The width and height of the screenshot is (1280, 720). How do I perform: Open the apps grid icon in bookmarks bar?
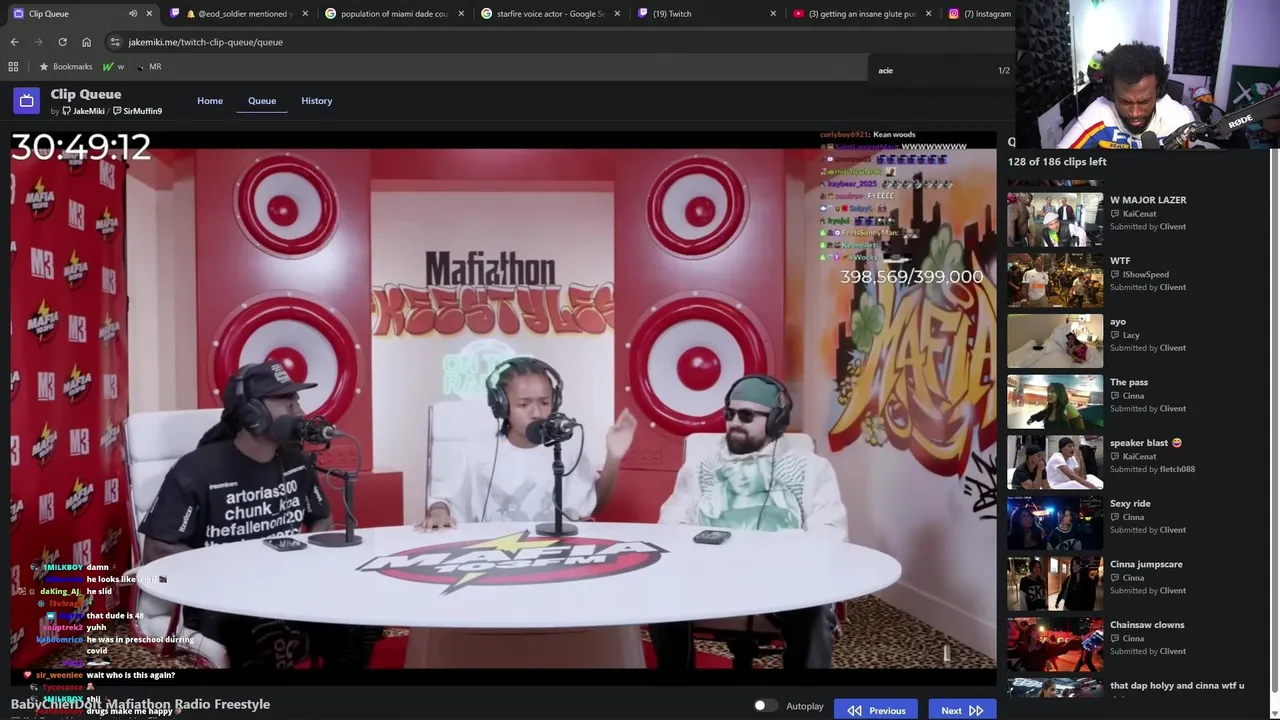(x=13, y=67)
